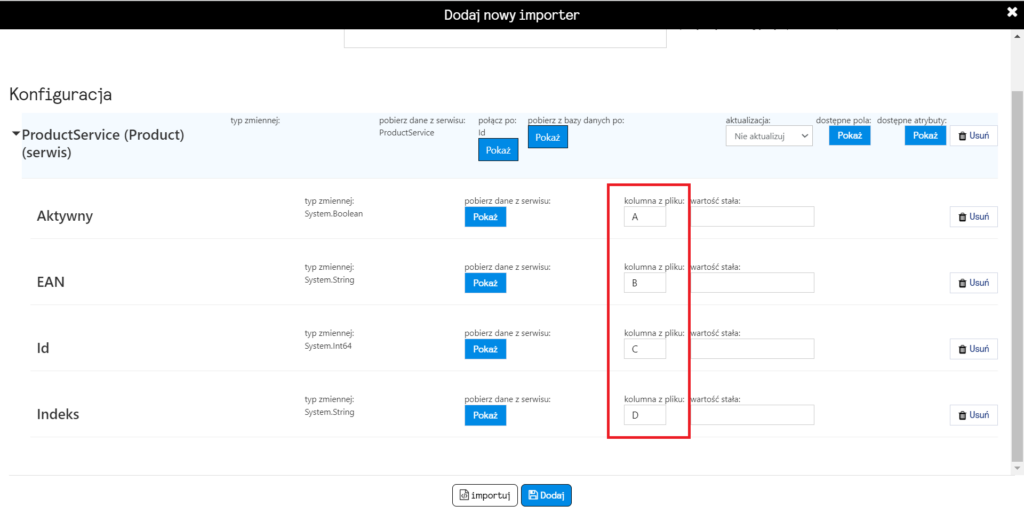Save the importer with the Dodaj button
Image resolution: width=1024 pixels, height=514 pixels.
tap(547, 495)
